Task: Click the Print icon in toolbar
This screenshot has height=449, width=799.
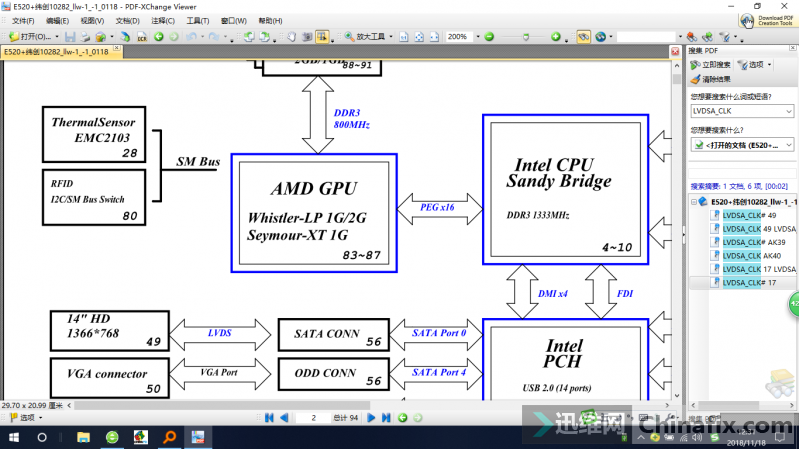Action: [x=85, y=37]
